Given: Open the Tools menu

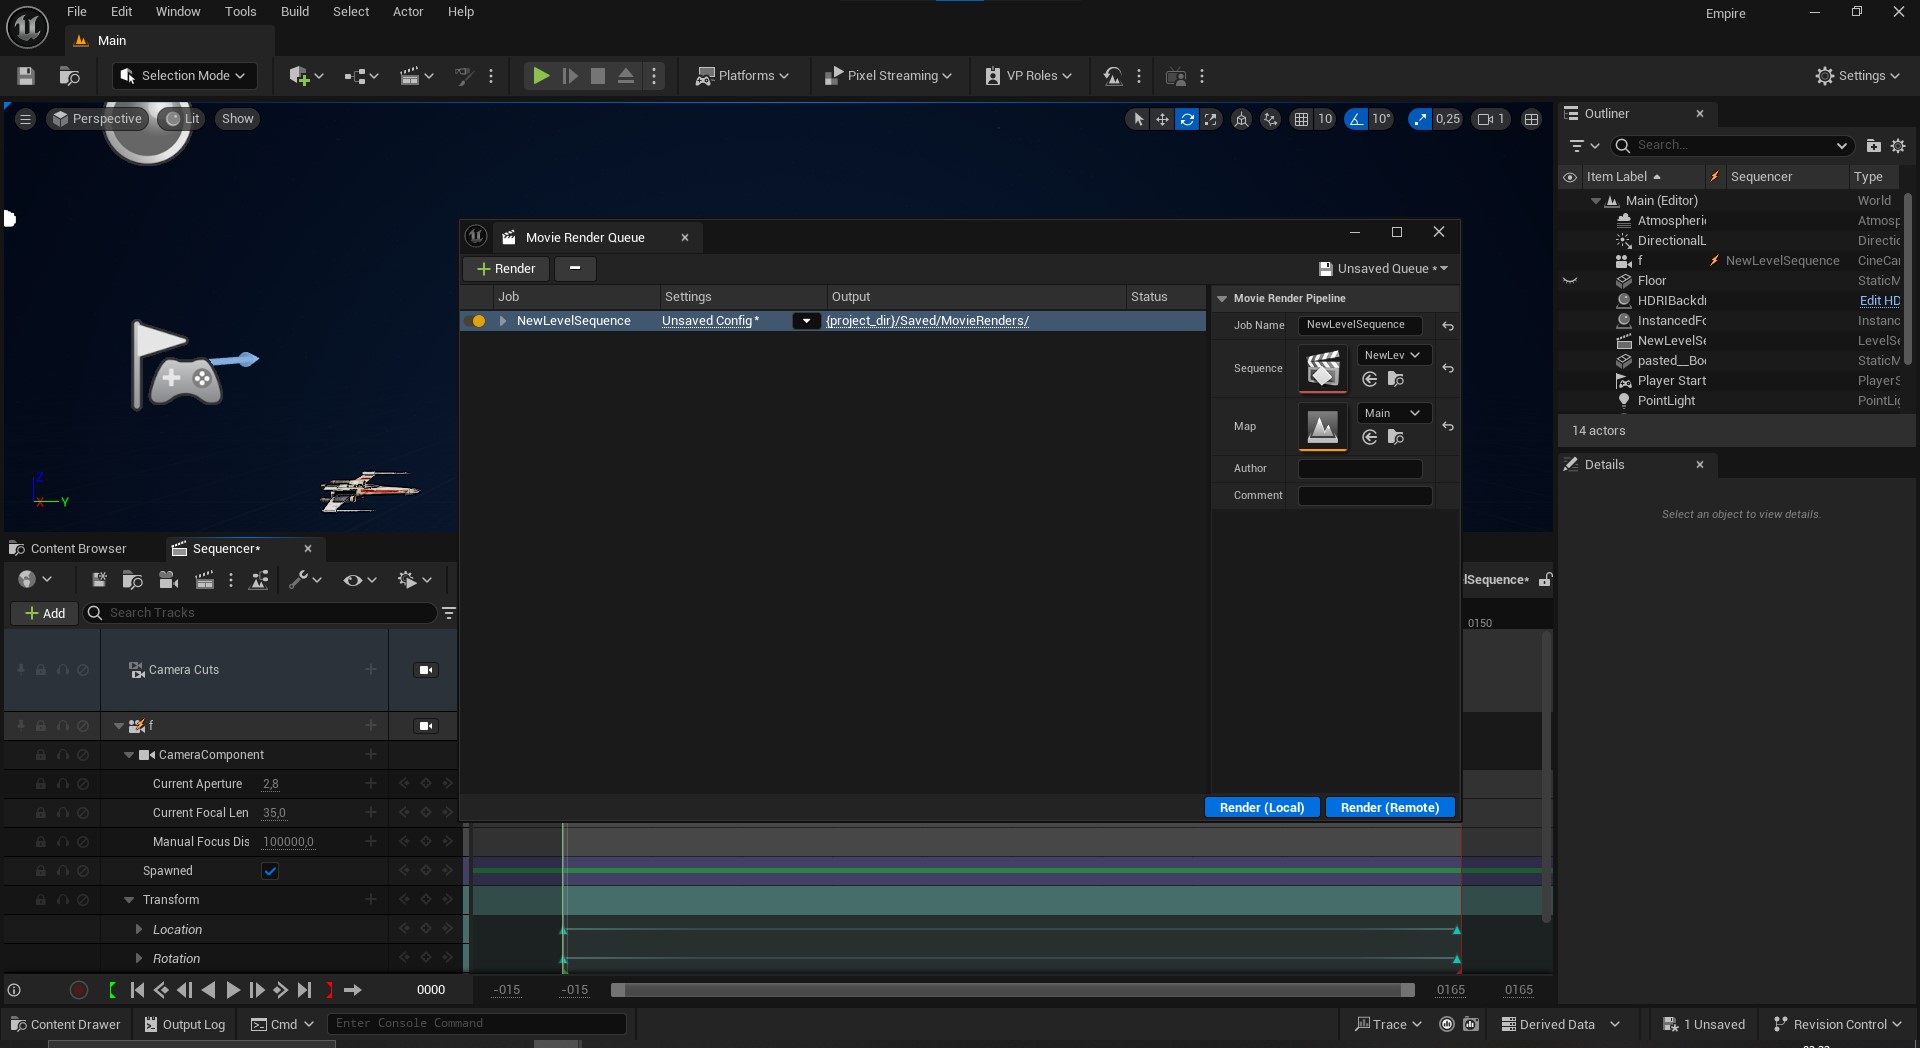Looking at the screenshot, I should (x=240, y=12).
